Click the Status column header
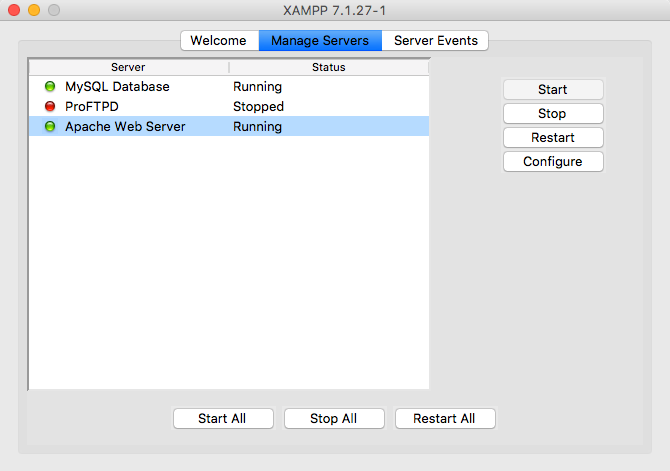 point(329,67)
